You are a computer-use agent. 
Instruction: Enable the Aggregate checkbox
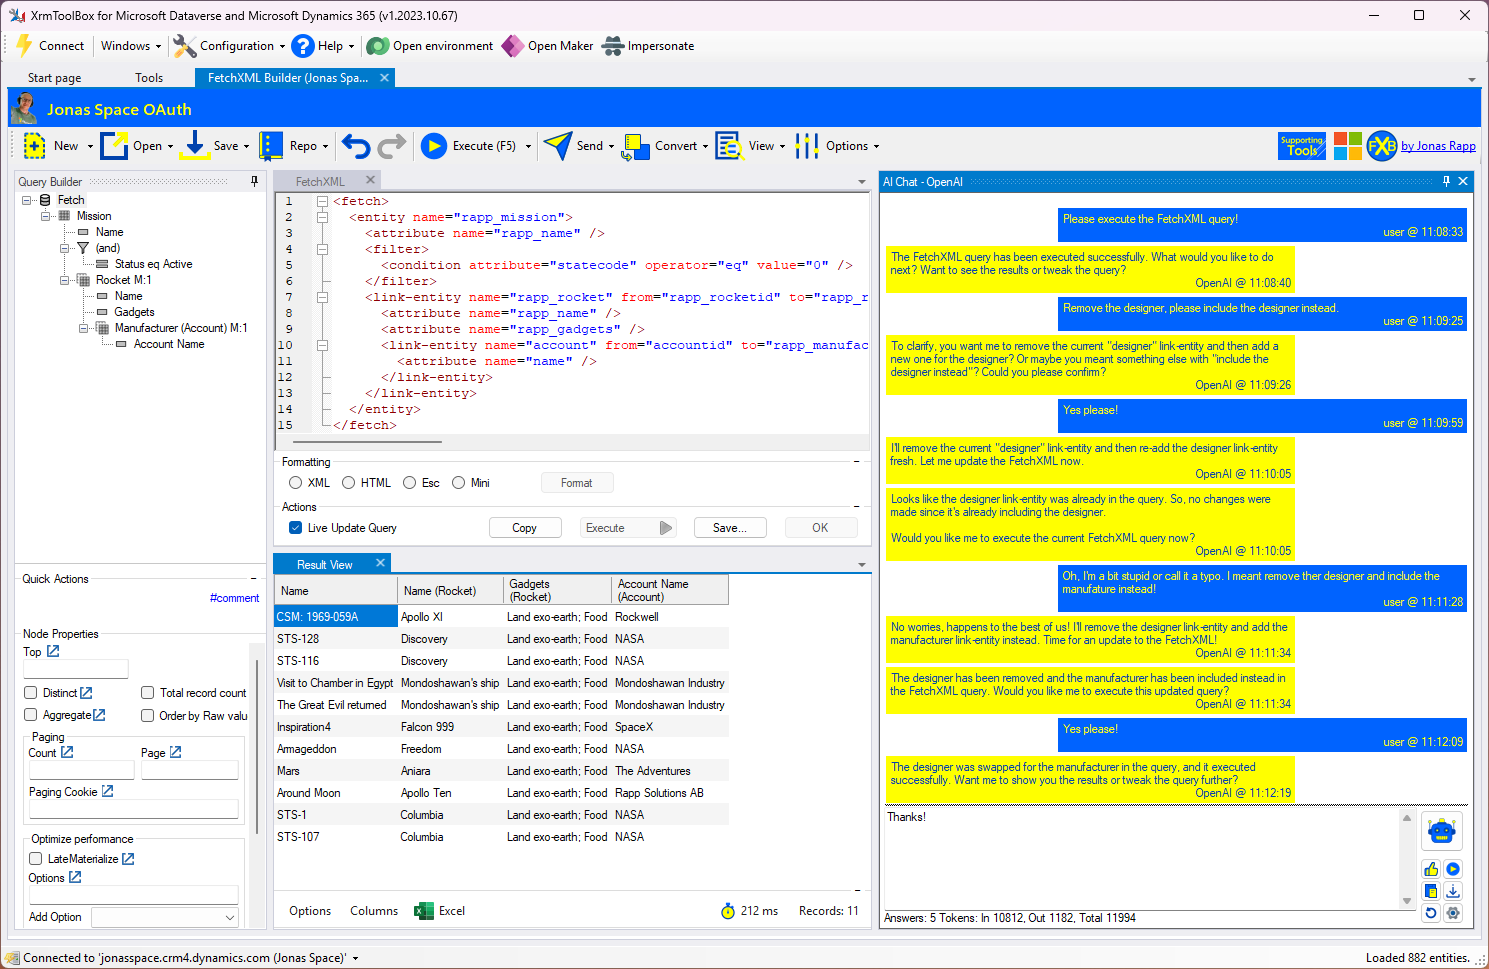coord(30,715)
